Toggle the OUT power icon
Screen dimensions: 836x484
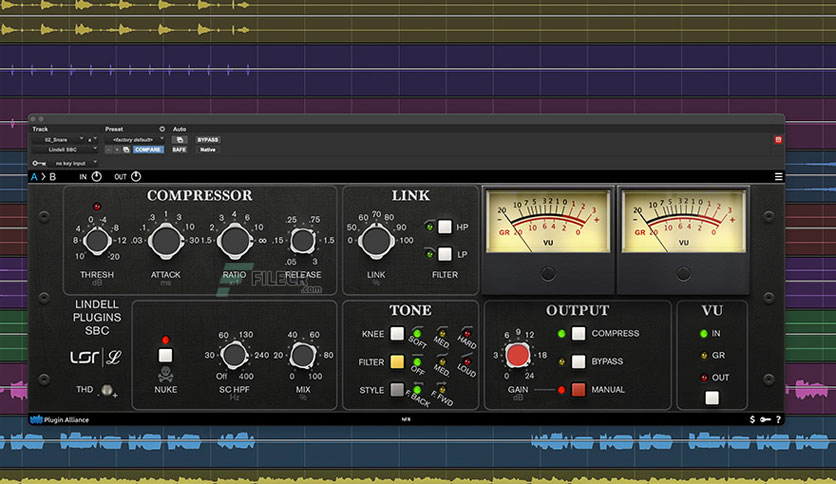[134, 177]
